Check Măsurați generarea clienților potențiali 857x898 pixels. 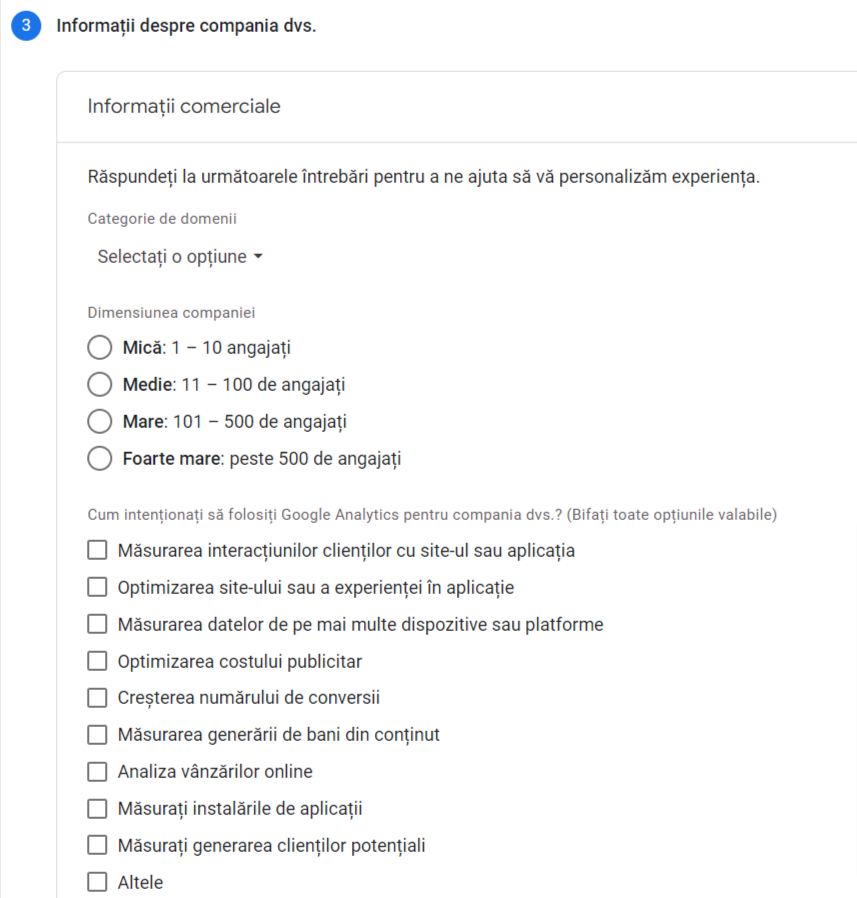pos(97,844)
